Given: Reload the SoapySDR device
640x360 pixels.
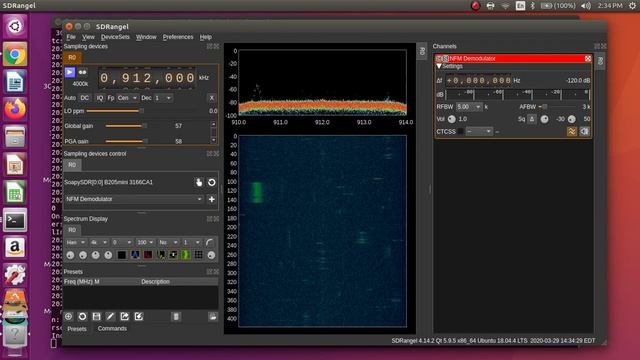Looking at the screenshot, I should pyautogui.click(x=211, y=182).
